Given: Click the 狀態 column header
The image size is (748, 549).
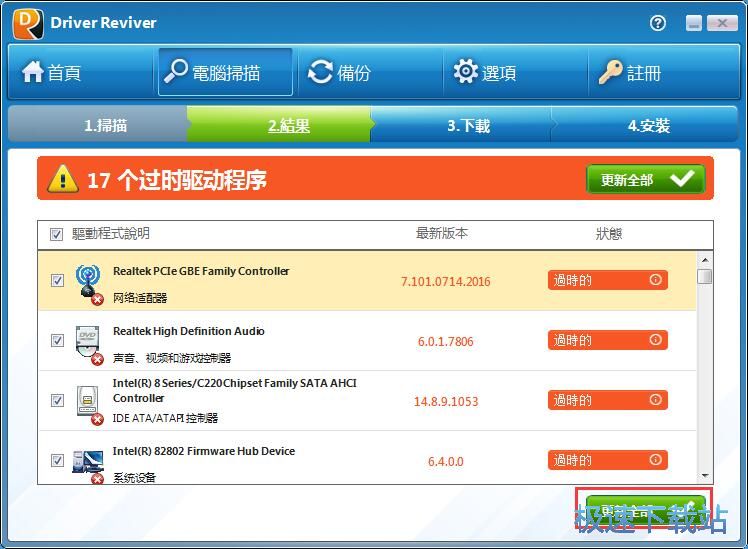Looking at the screenshot, I should click(609, 234).
